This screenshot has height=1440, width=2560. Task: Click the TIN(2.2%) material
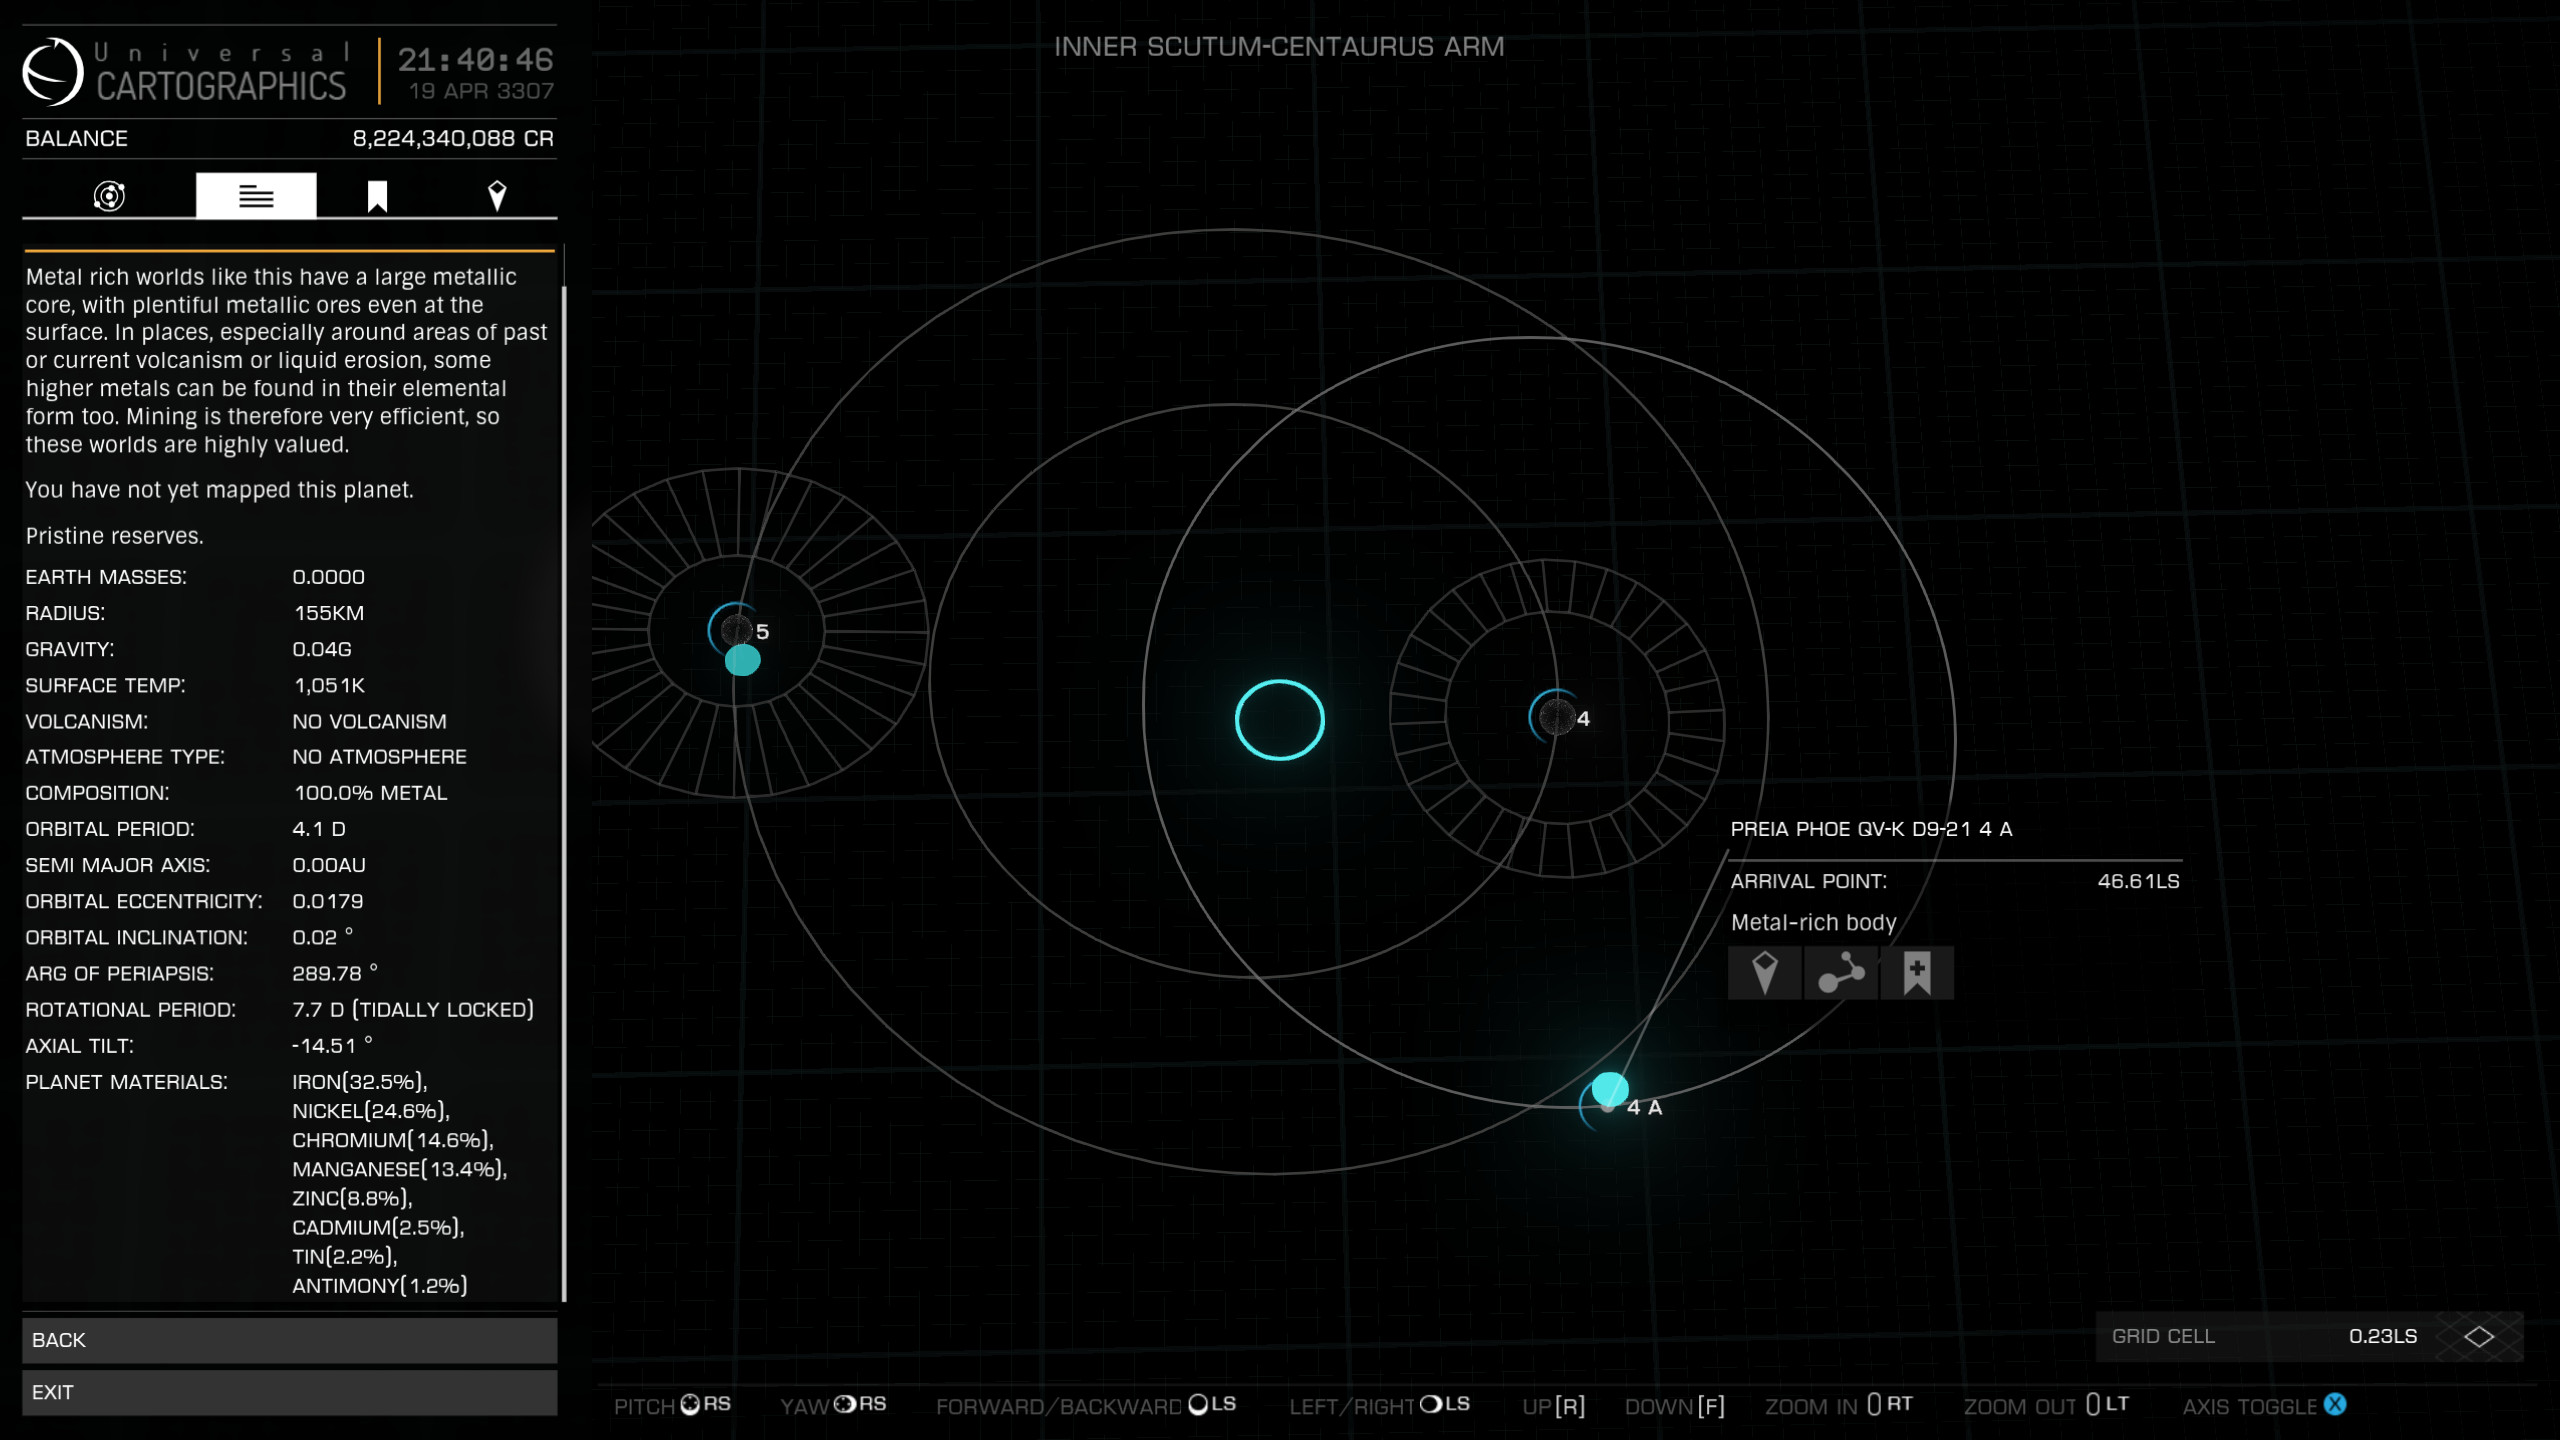345,1256
